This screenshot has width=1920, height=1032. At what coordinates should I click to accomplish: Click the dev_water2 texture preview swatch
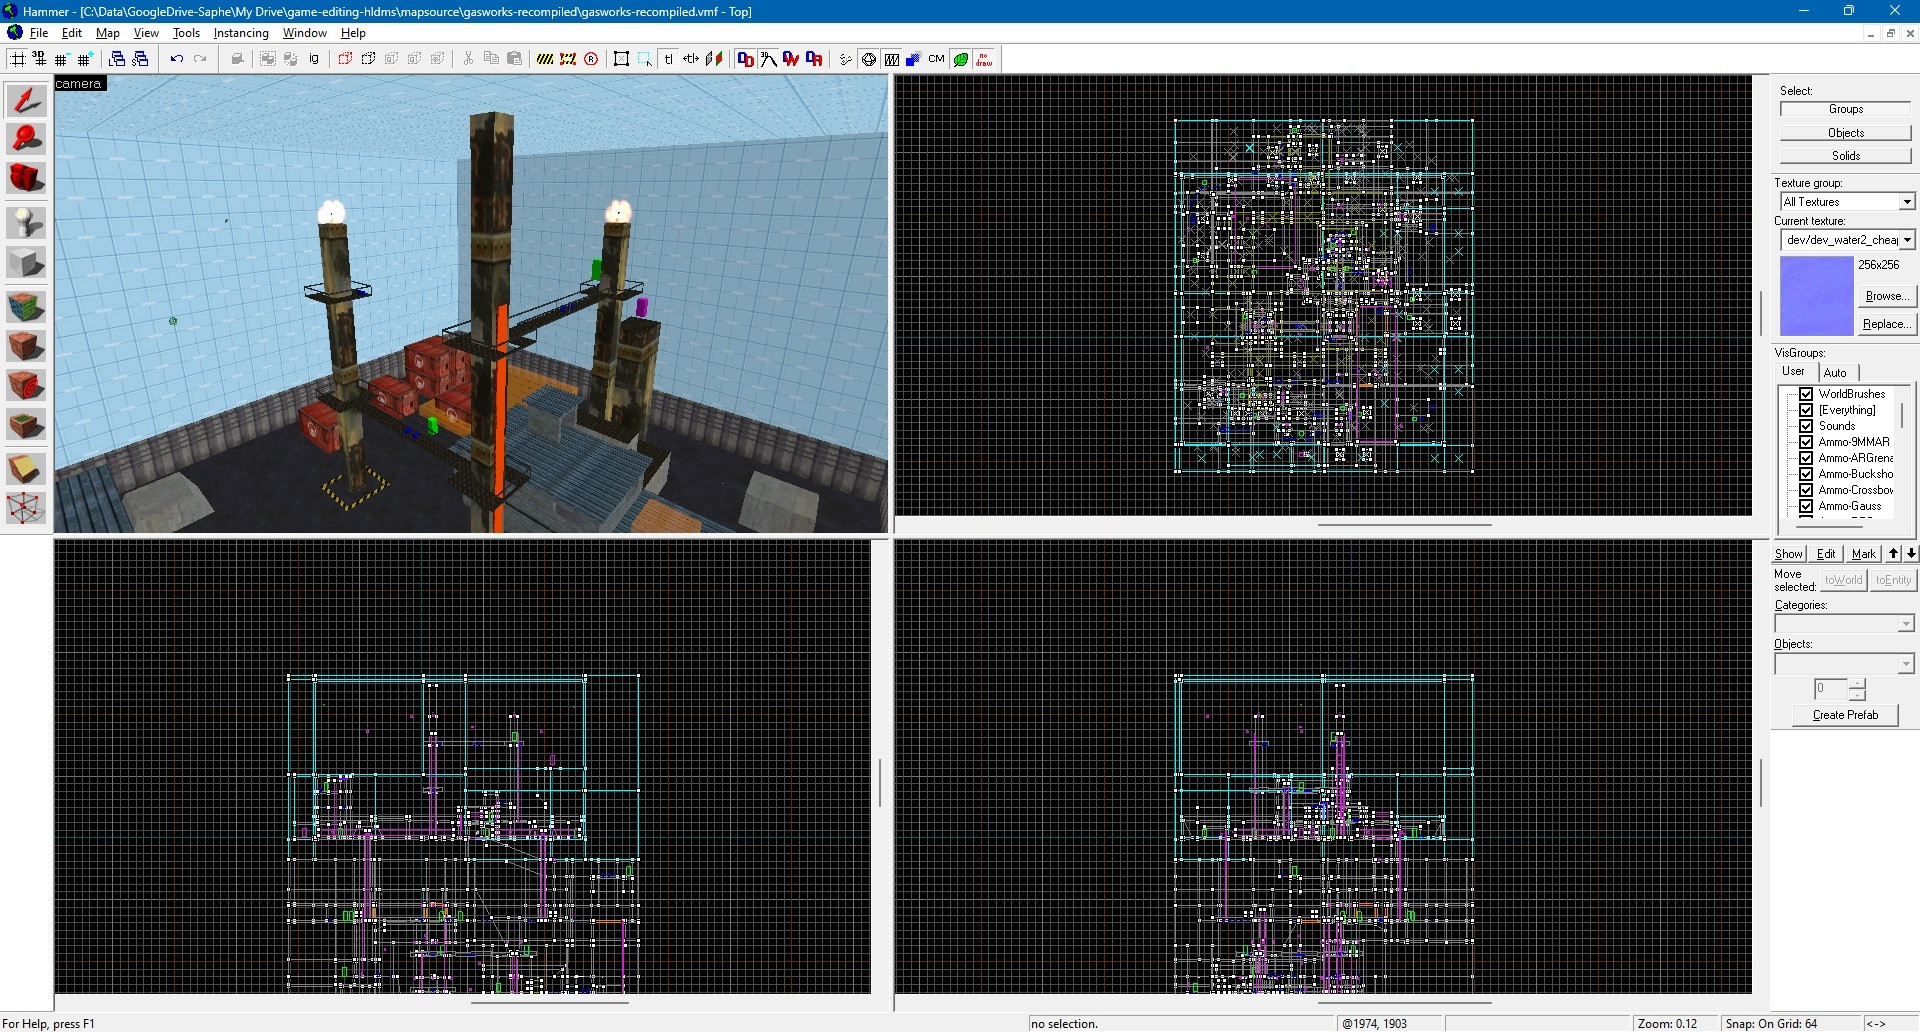tap(1816, 295)
